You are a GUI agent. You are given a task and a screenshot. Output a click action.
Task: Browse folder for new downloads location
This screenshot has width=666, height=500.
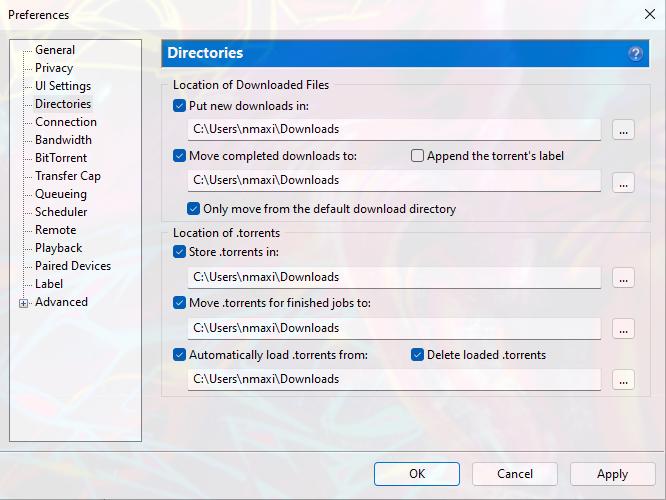click(x=623, y=130)
